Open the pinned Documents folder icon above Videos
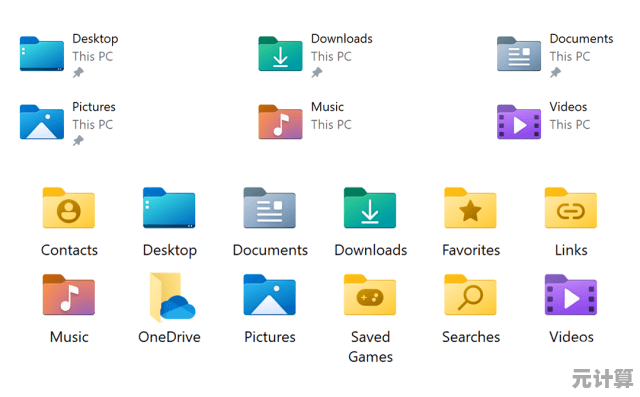The image size is (640, 397). (x=519, y=54)
